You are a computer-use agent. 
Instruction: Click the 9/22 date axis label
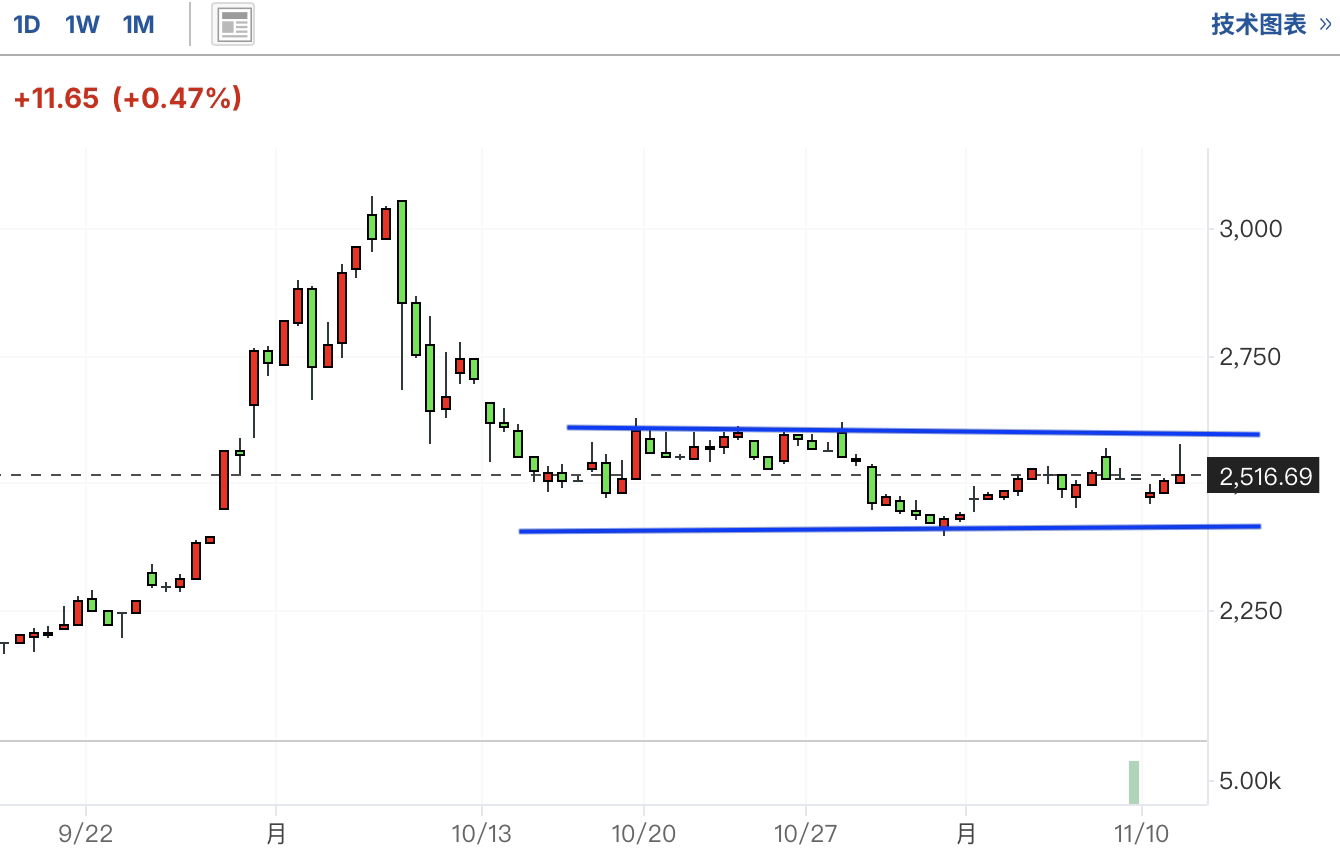(86, 833)
